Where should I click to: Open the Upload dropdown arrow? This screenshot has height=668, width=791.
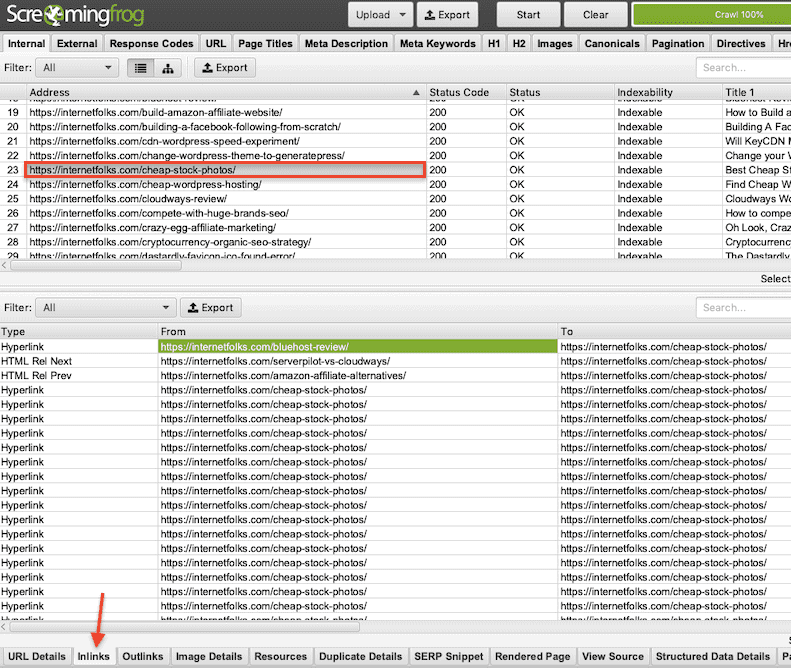coord(403,15)
